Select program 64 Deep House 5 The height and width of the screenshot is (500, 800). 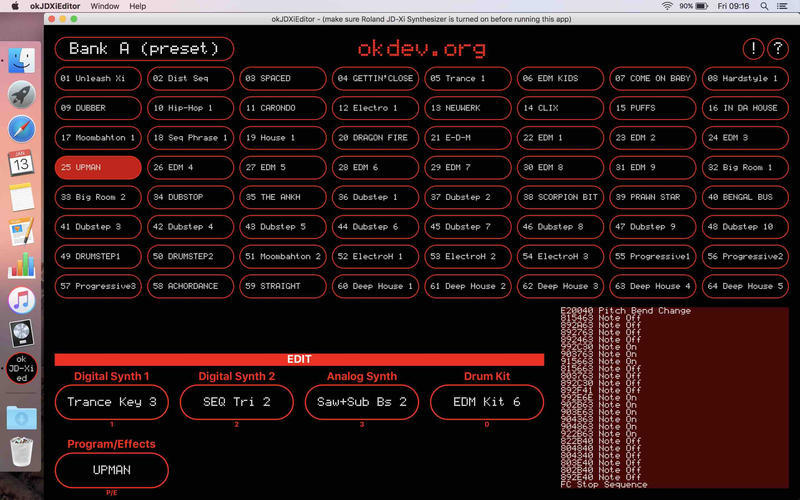pyautogui.click(x=746, y=286)
